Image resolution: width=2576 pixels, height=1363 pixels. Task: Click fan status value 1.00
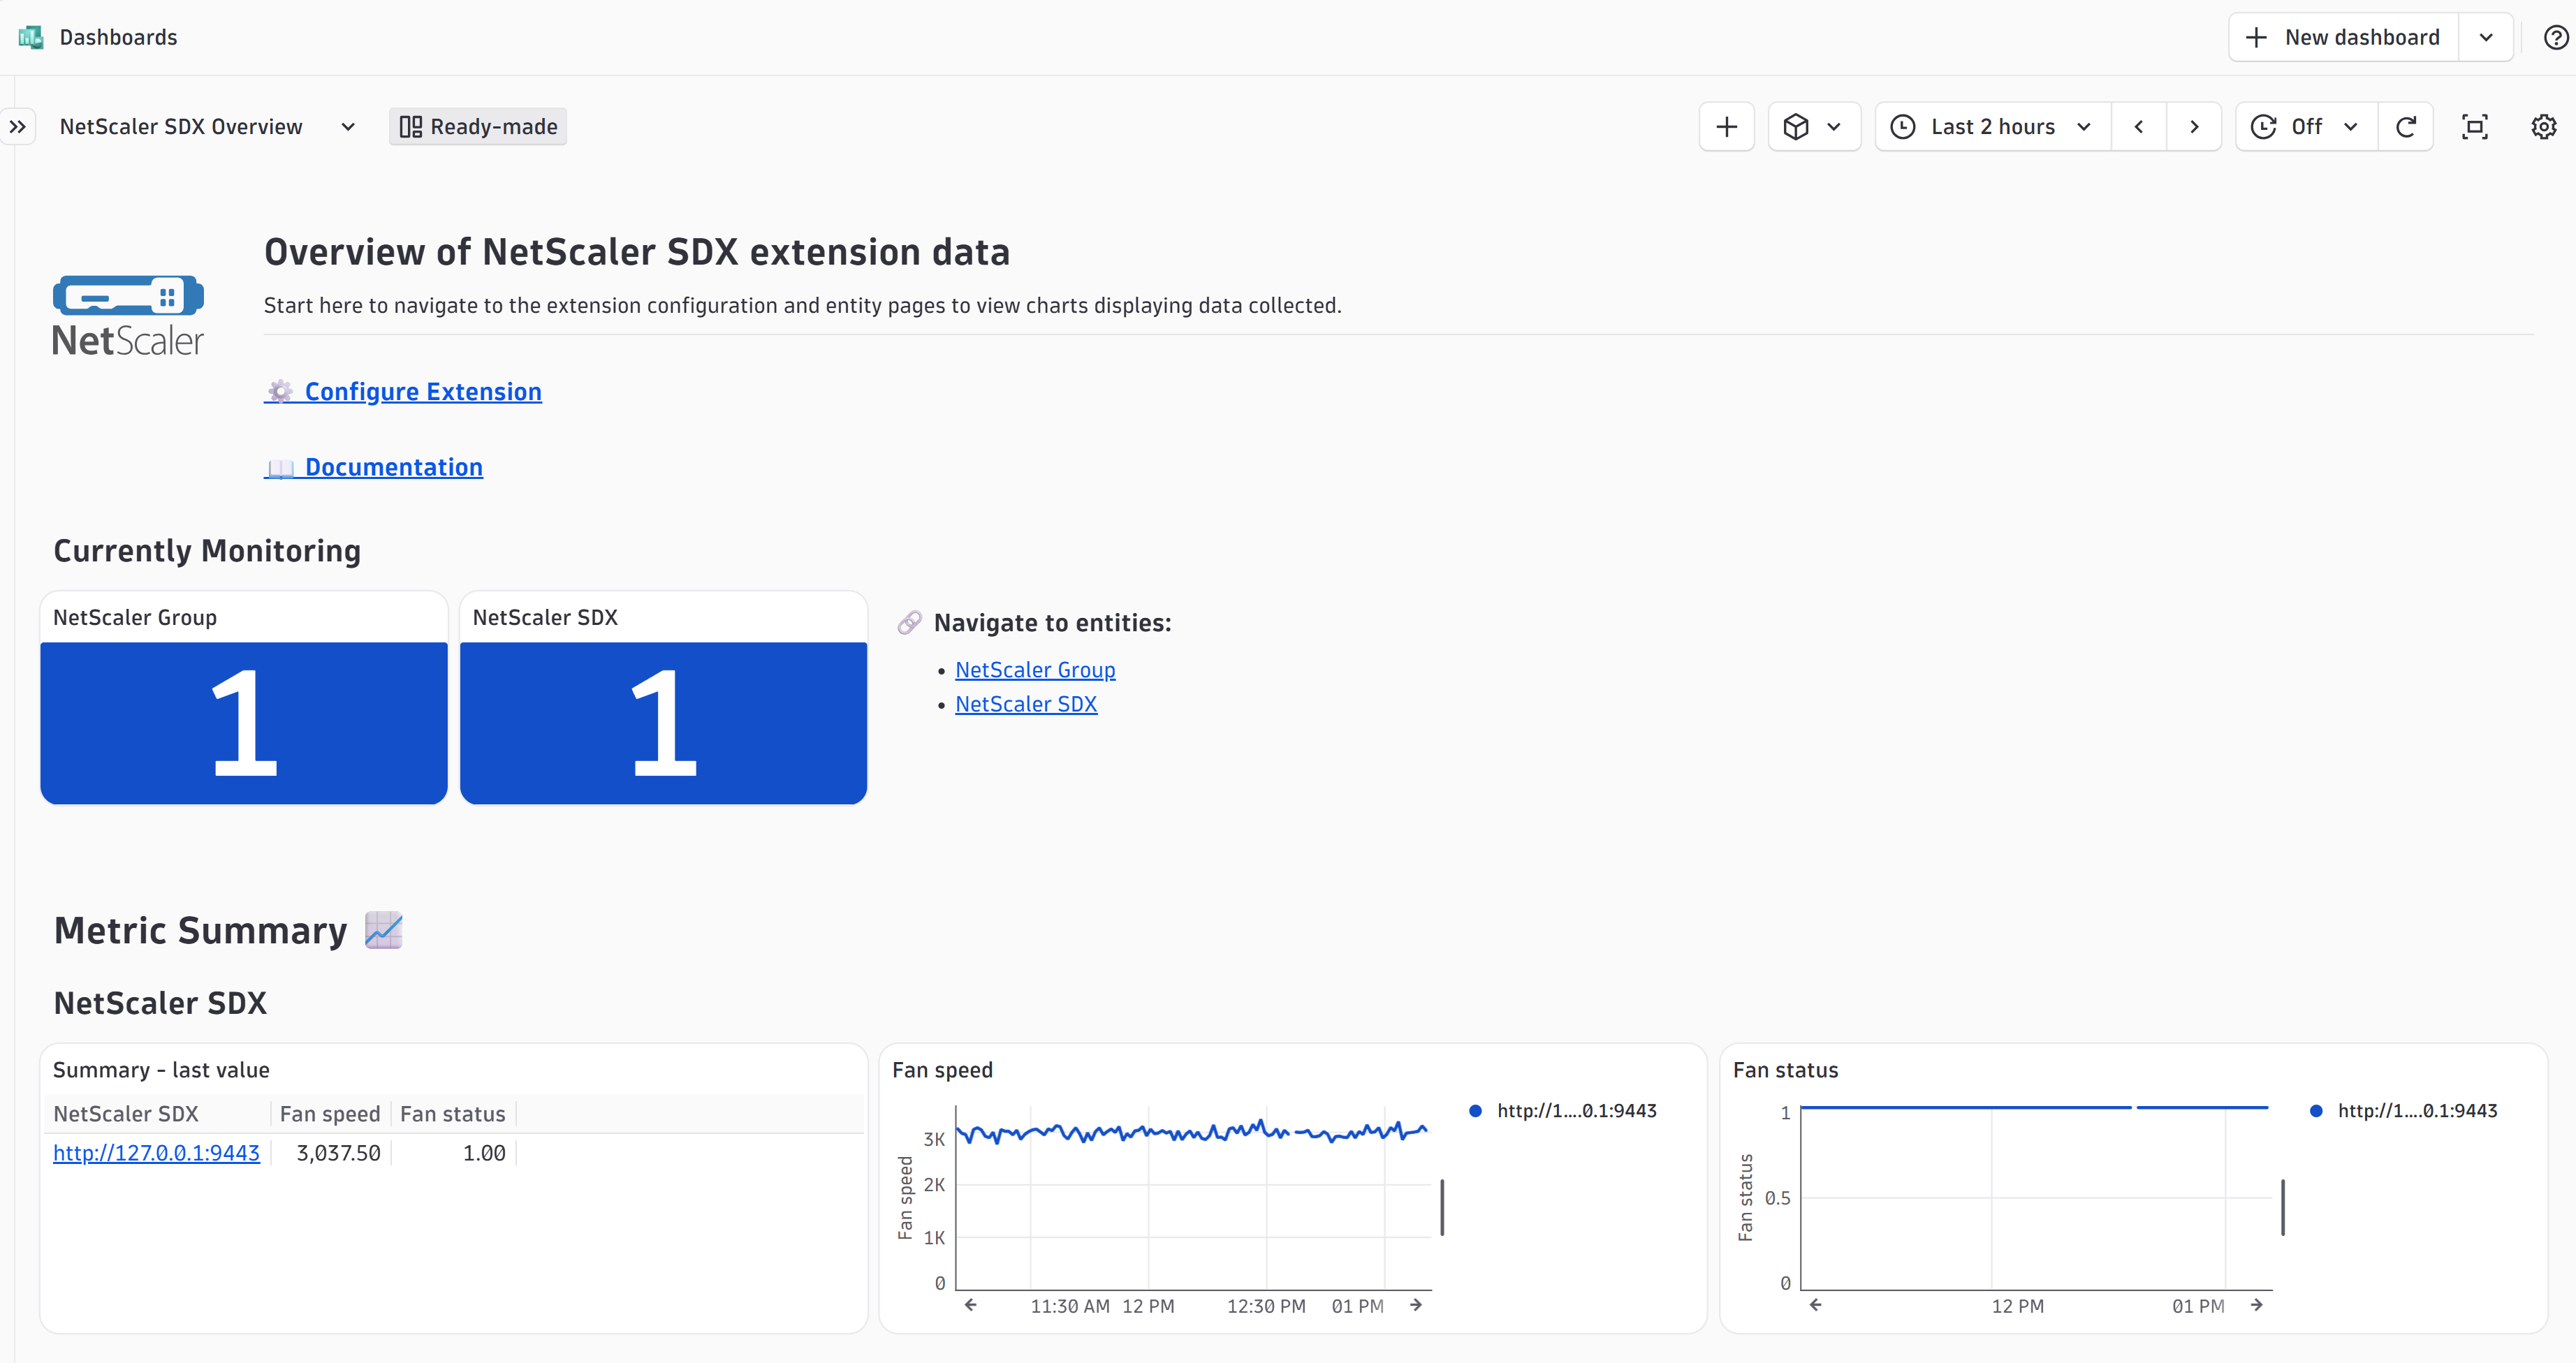click(484, 1153)
